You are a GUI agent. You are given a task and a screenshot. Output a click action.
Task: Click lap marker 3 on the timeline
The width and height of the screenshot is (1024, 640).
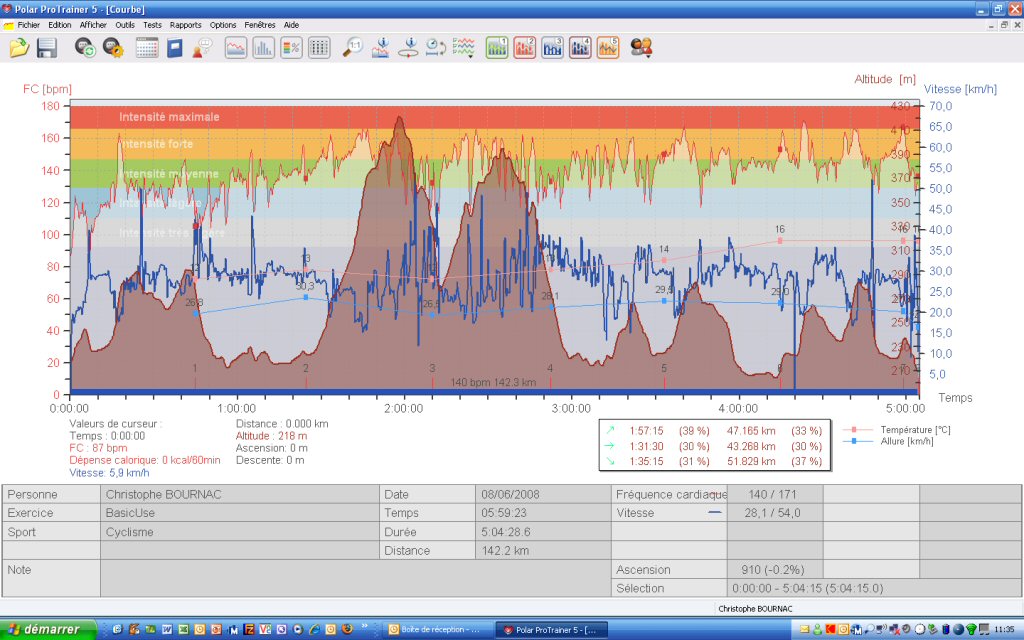(x=432, y=368)
